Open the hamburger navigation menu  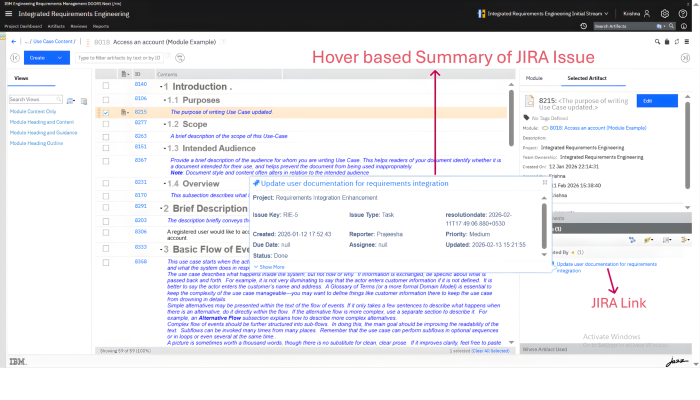tap(8, 15)
